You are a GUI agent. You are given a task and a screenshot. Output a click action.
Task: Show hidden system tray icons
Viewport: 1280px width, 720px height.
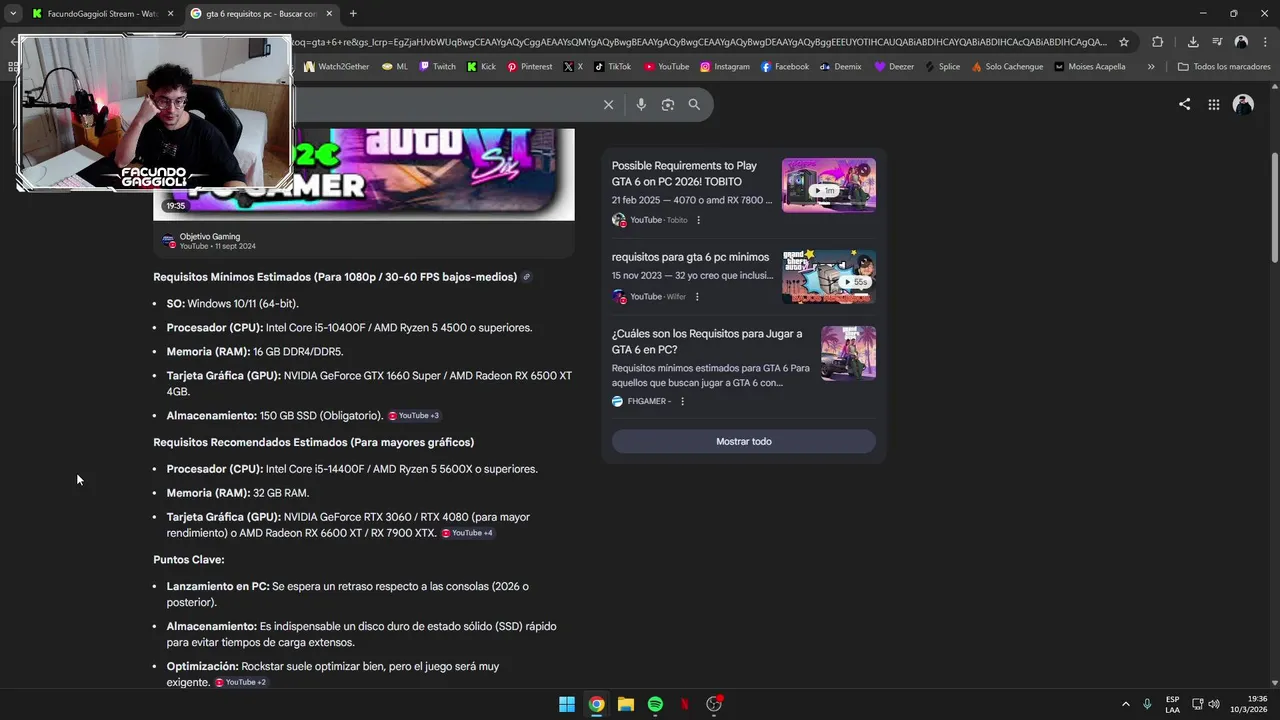click(x=1126, y=704)
